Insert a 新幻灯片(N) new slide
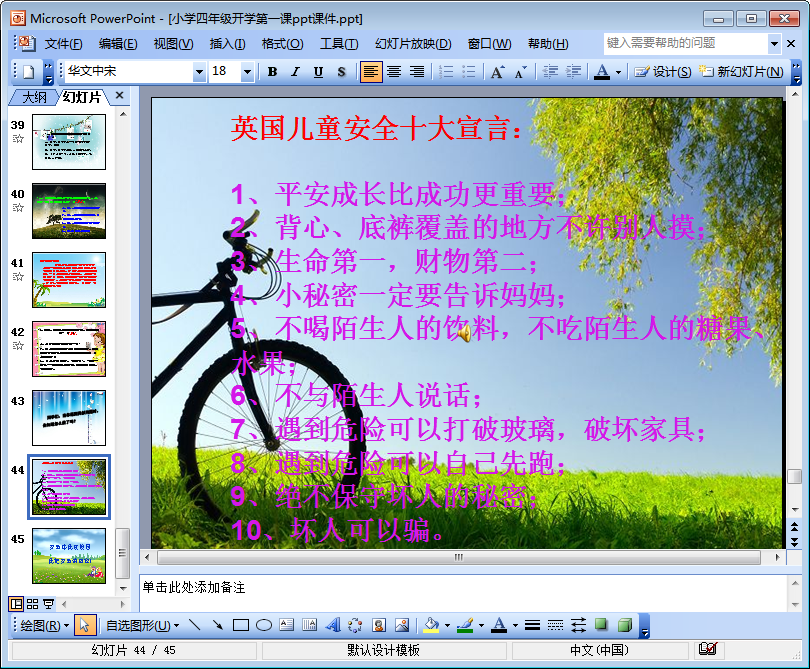 tap(741, 72)
